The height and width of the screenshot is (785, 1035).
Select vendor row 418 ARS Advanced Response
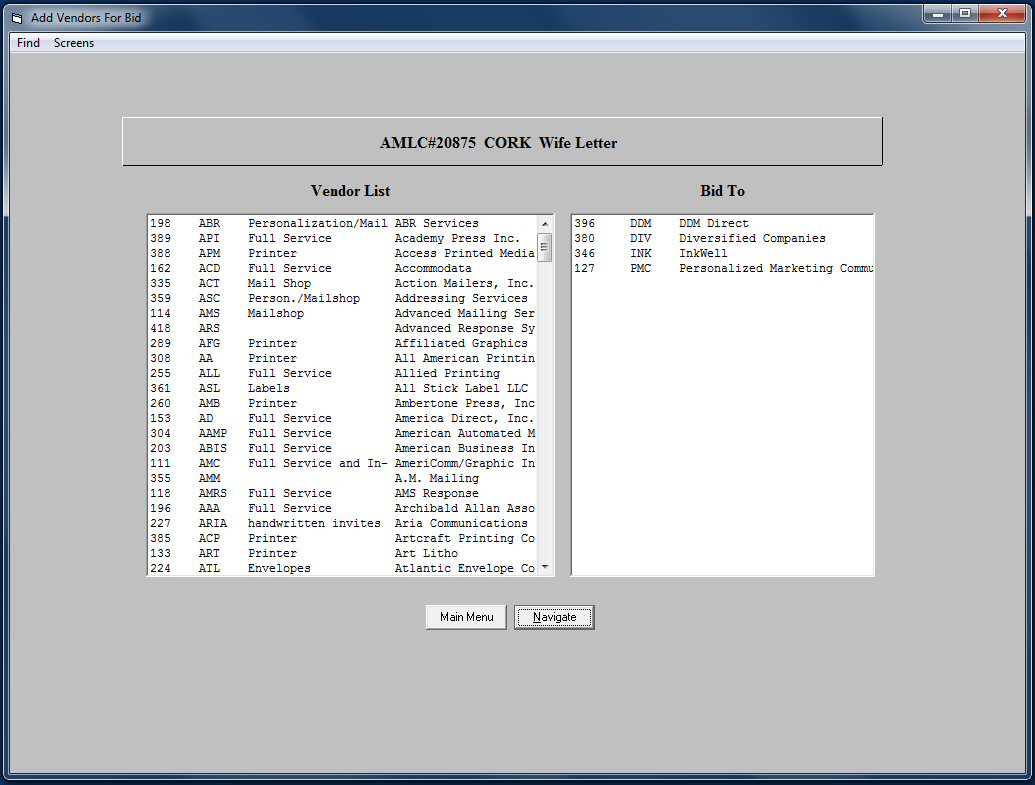[x=343, y=328]
